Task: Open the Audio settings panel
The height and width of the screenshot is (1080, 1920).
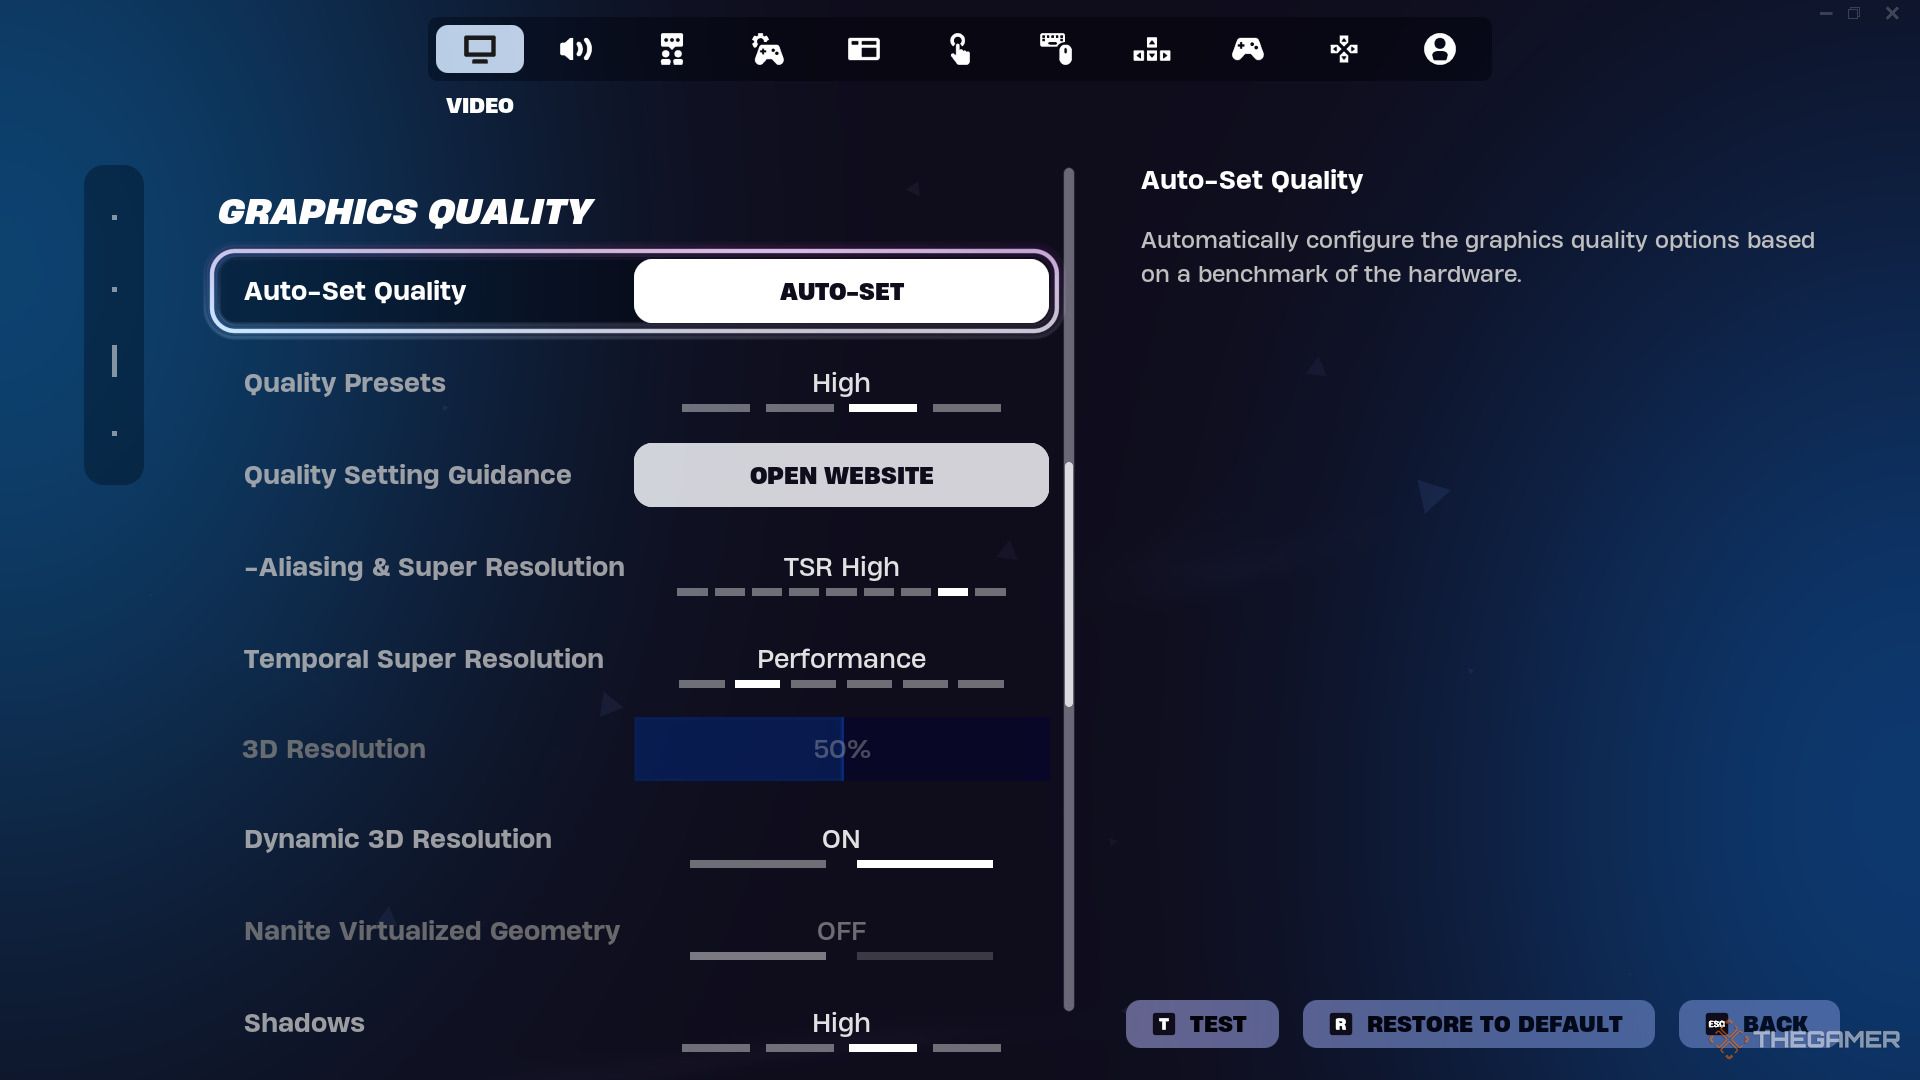Action: tap(575, 47)
